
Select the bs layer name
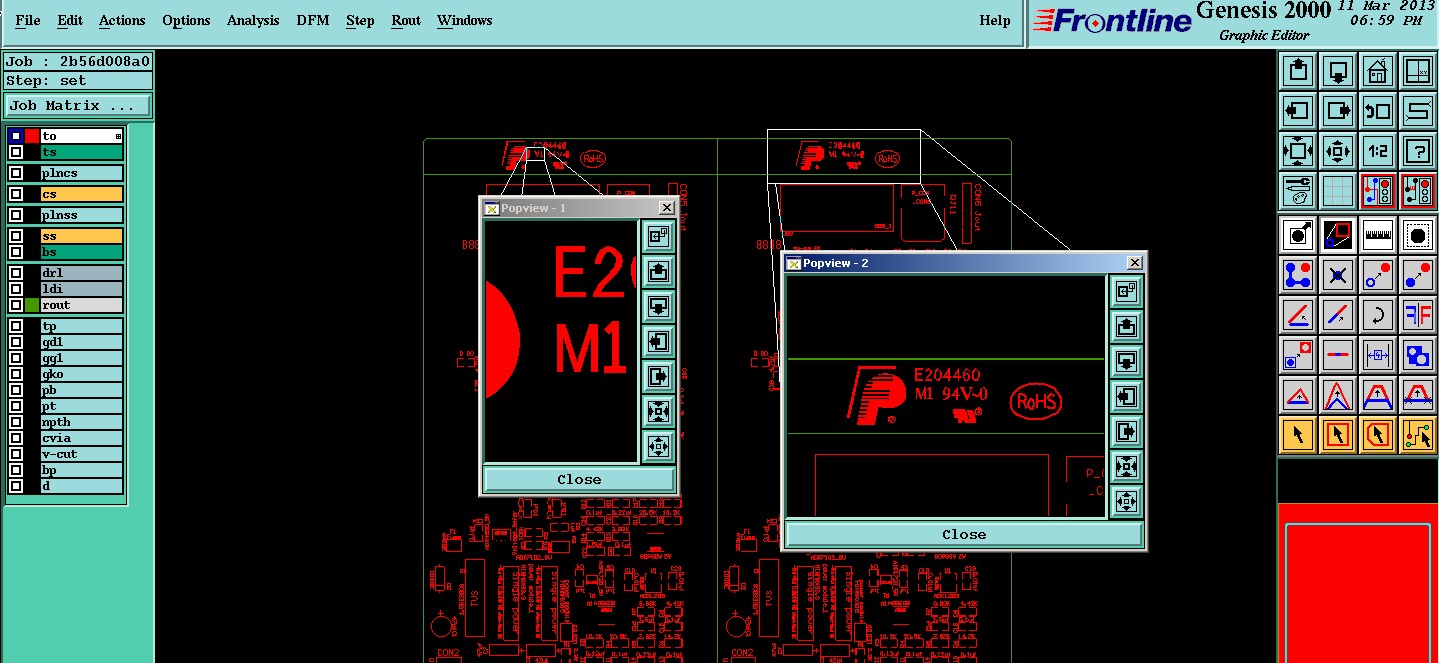(x=82, y=252)
